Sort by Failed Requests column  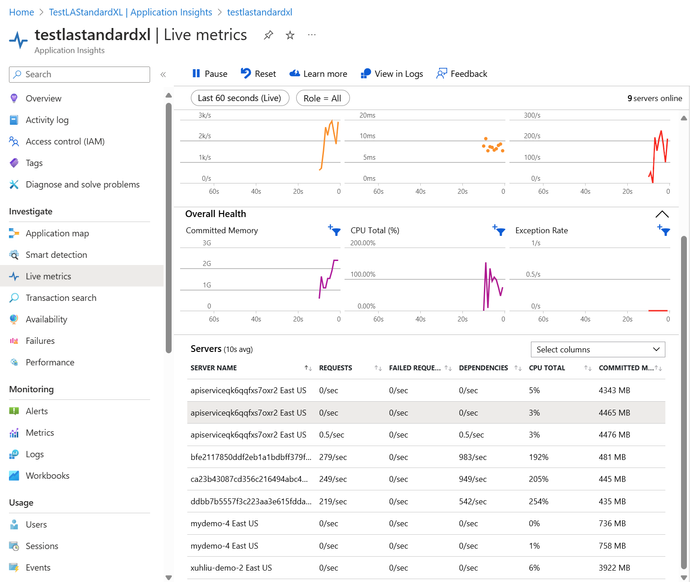coord(448,368)
